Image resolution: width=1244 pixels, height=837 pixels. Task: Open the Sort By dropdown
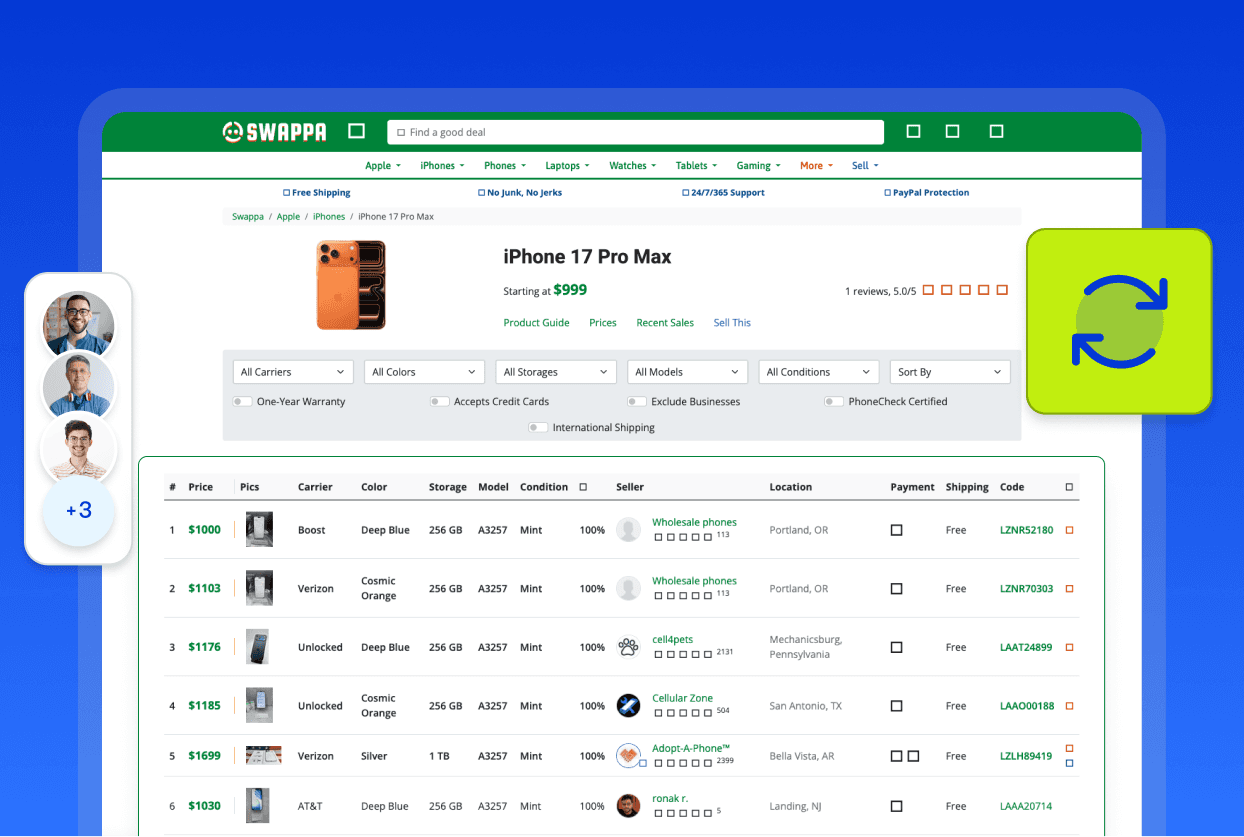[950, 372]
